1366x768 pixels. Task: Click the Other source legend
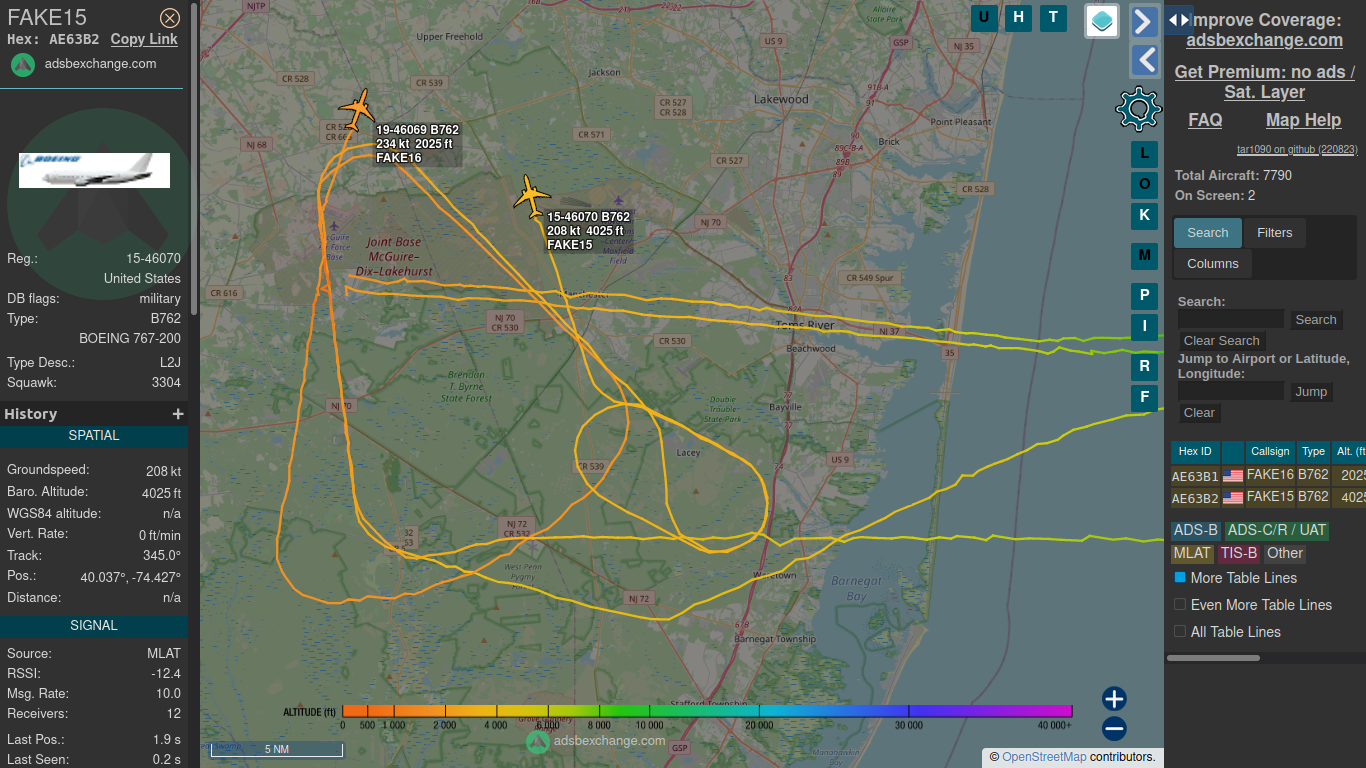coord(1285,553)
